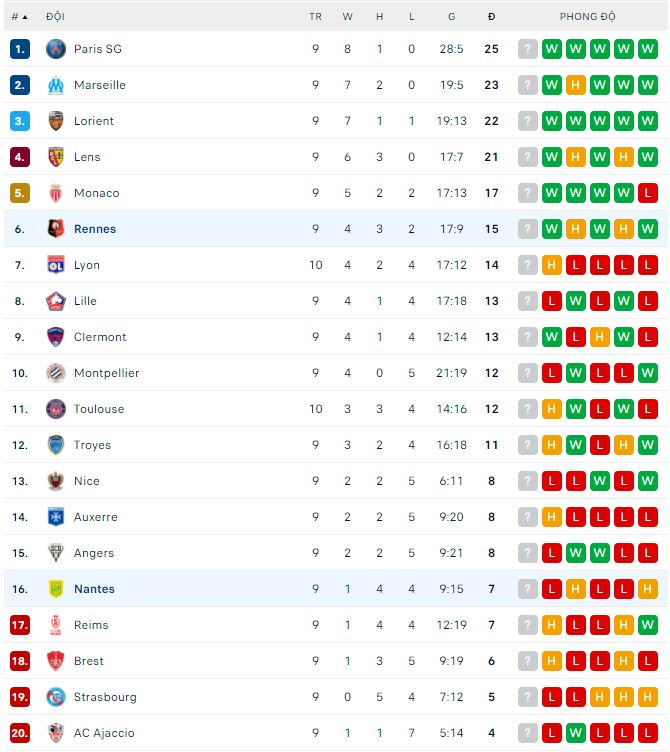
Task: Click the Strasbourg club crest
Action: click(56, 697)
